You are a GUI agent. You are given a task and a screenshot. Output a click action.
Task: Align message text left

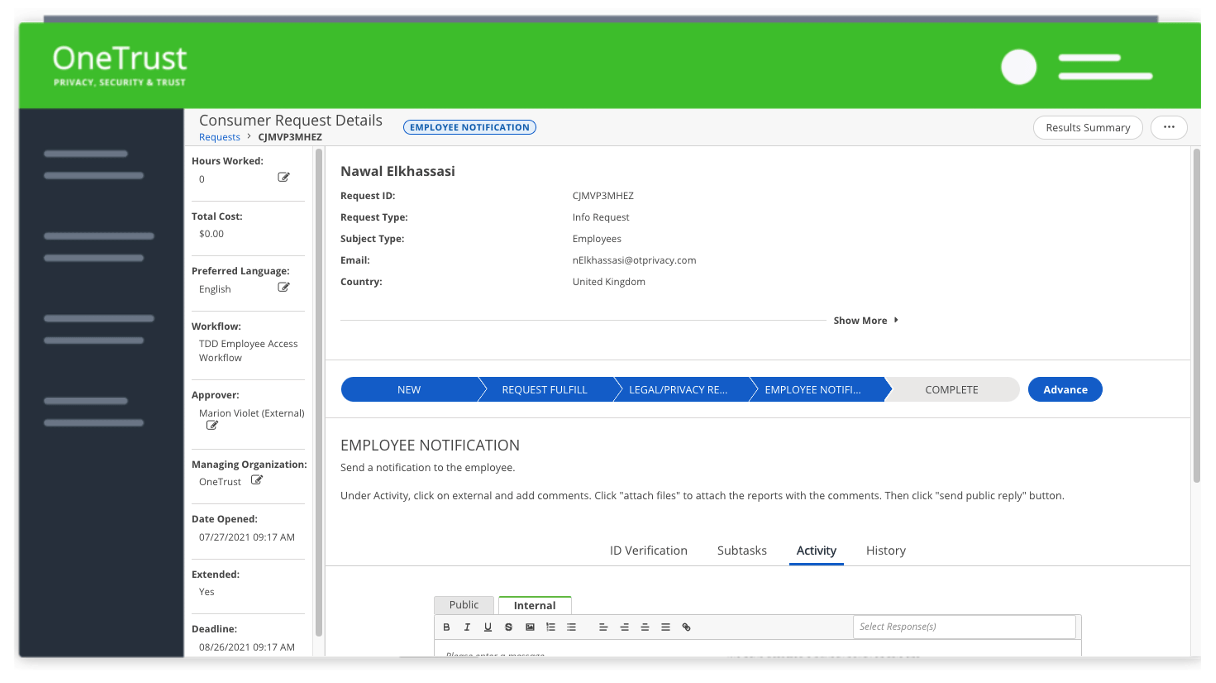point(603,627)
